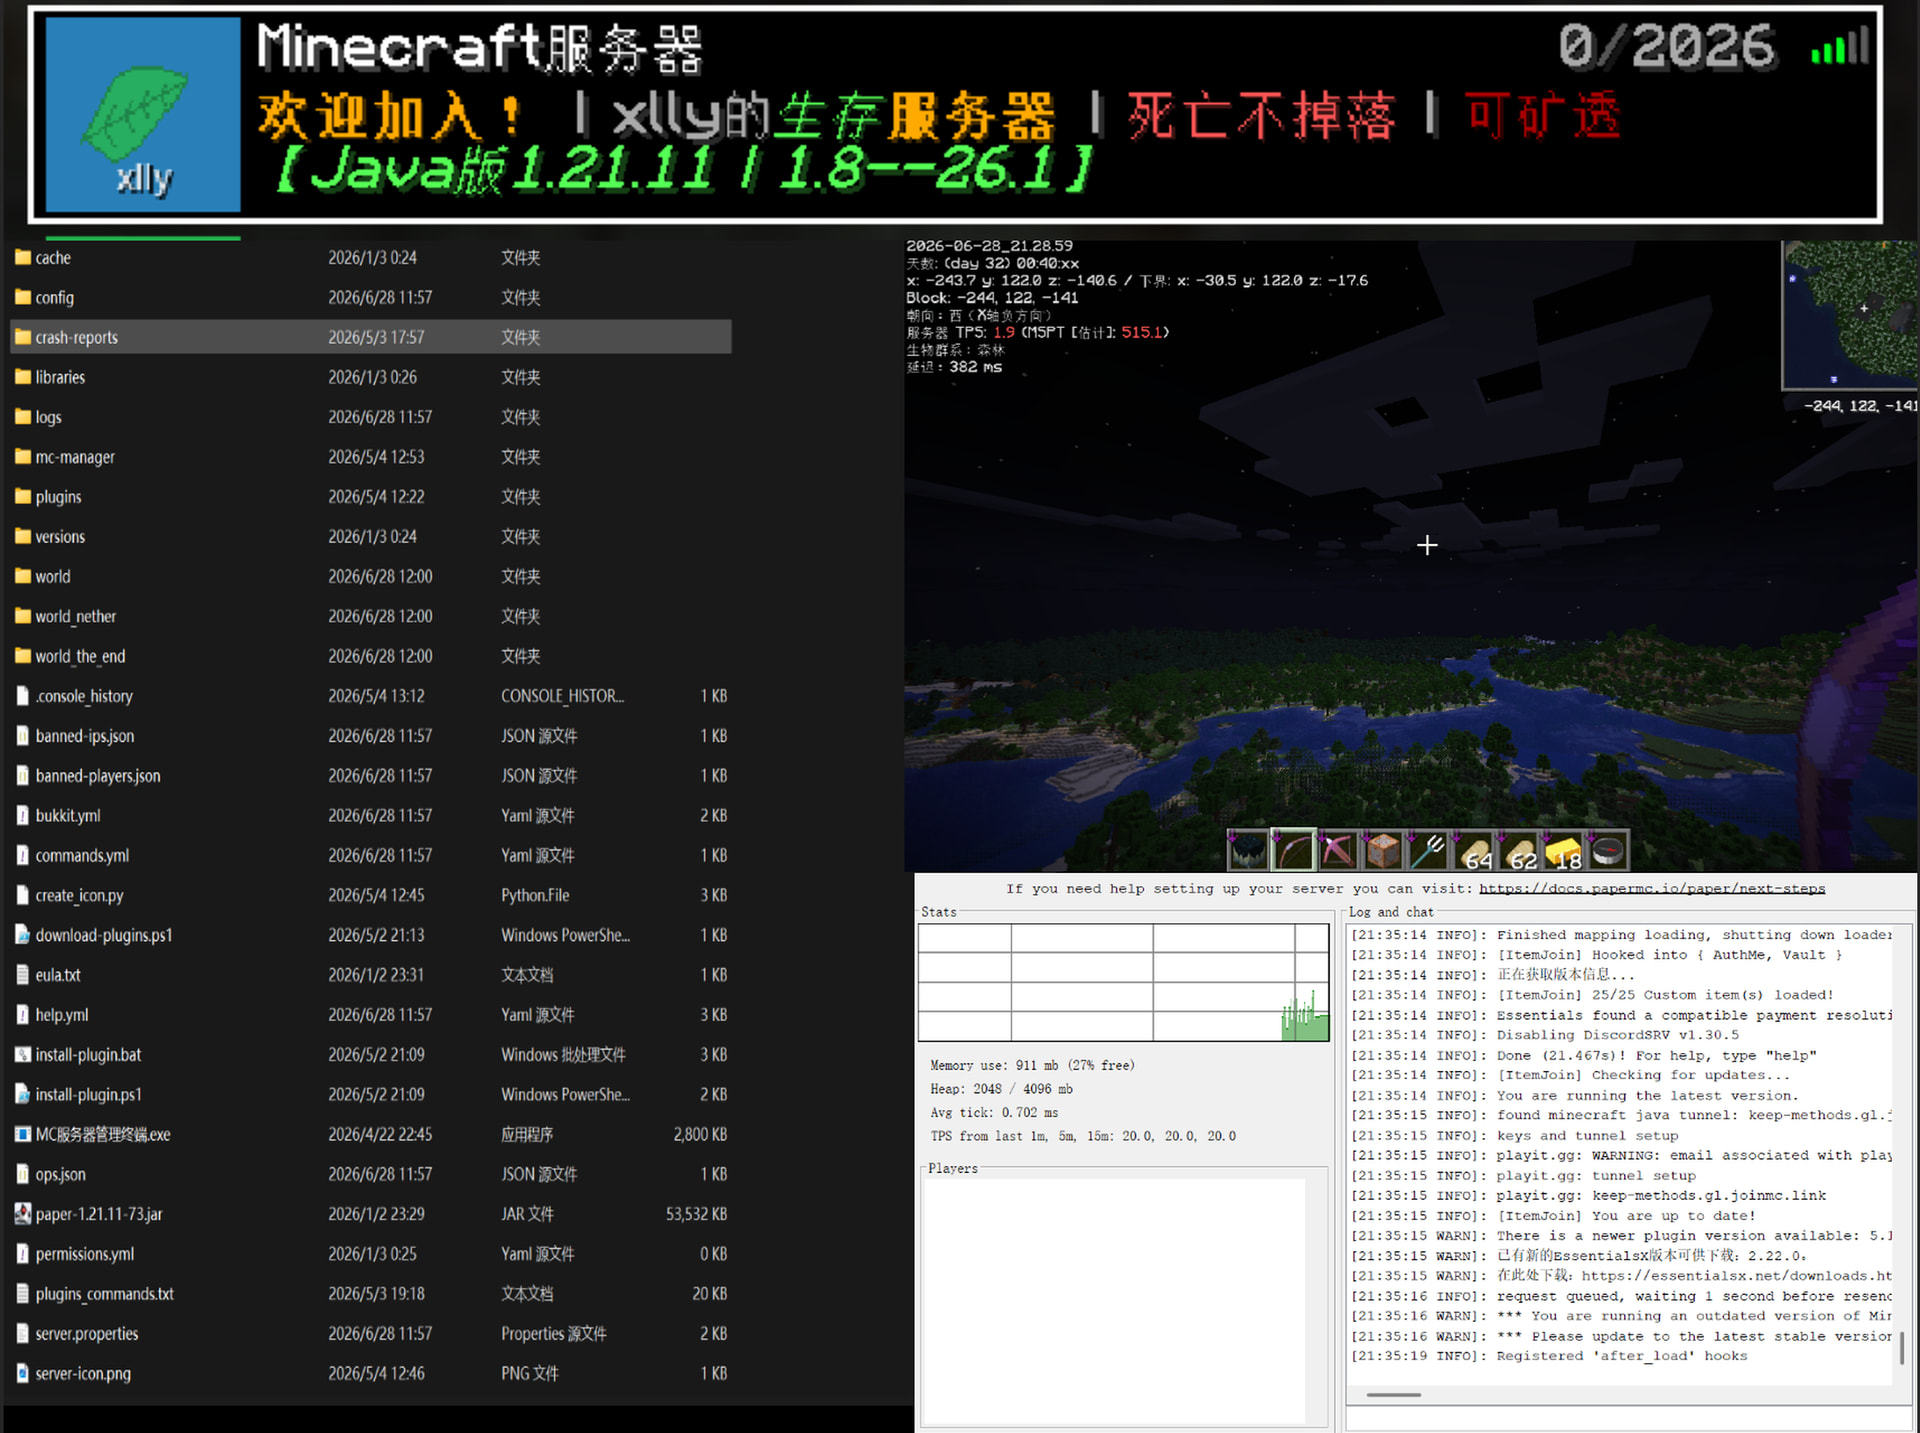Click the Stats tick graph
This screenshot has width=1920, height=1433.
click(x=1123, y=982)
